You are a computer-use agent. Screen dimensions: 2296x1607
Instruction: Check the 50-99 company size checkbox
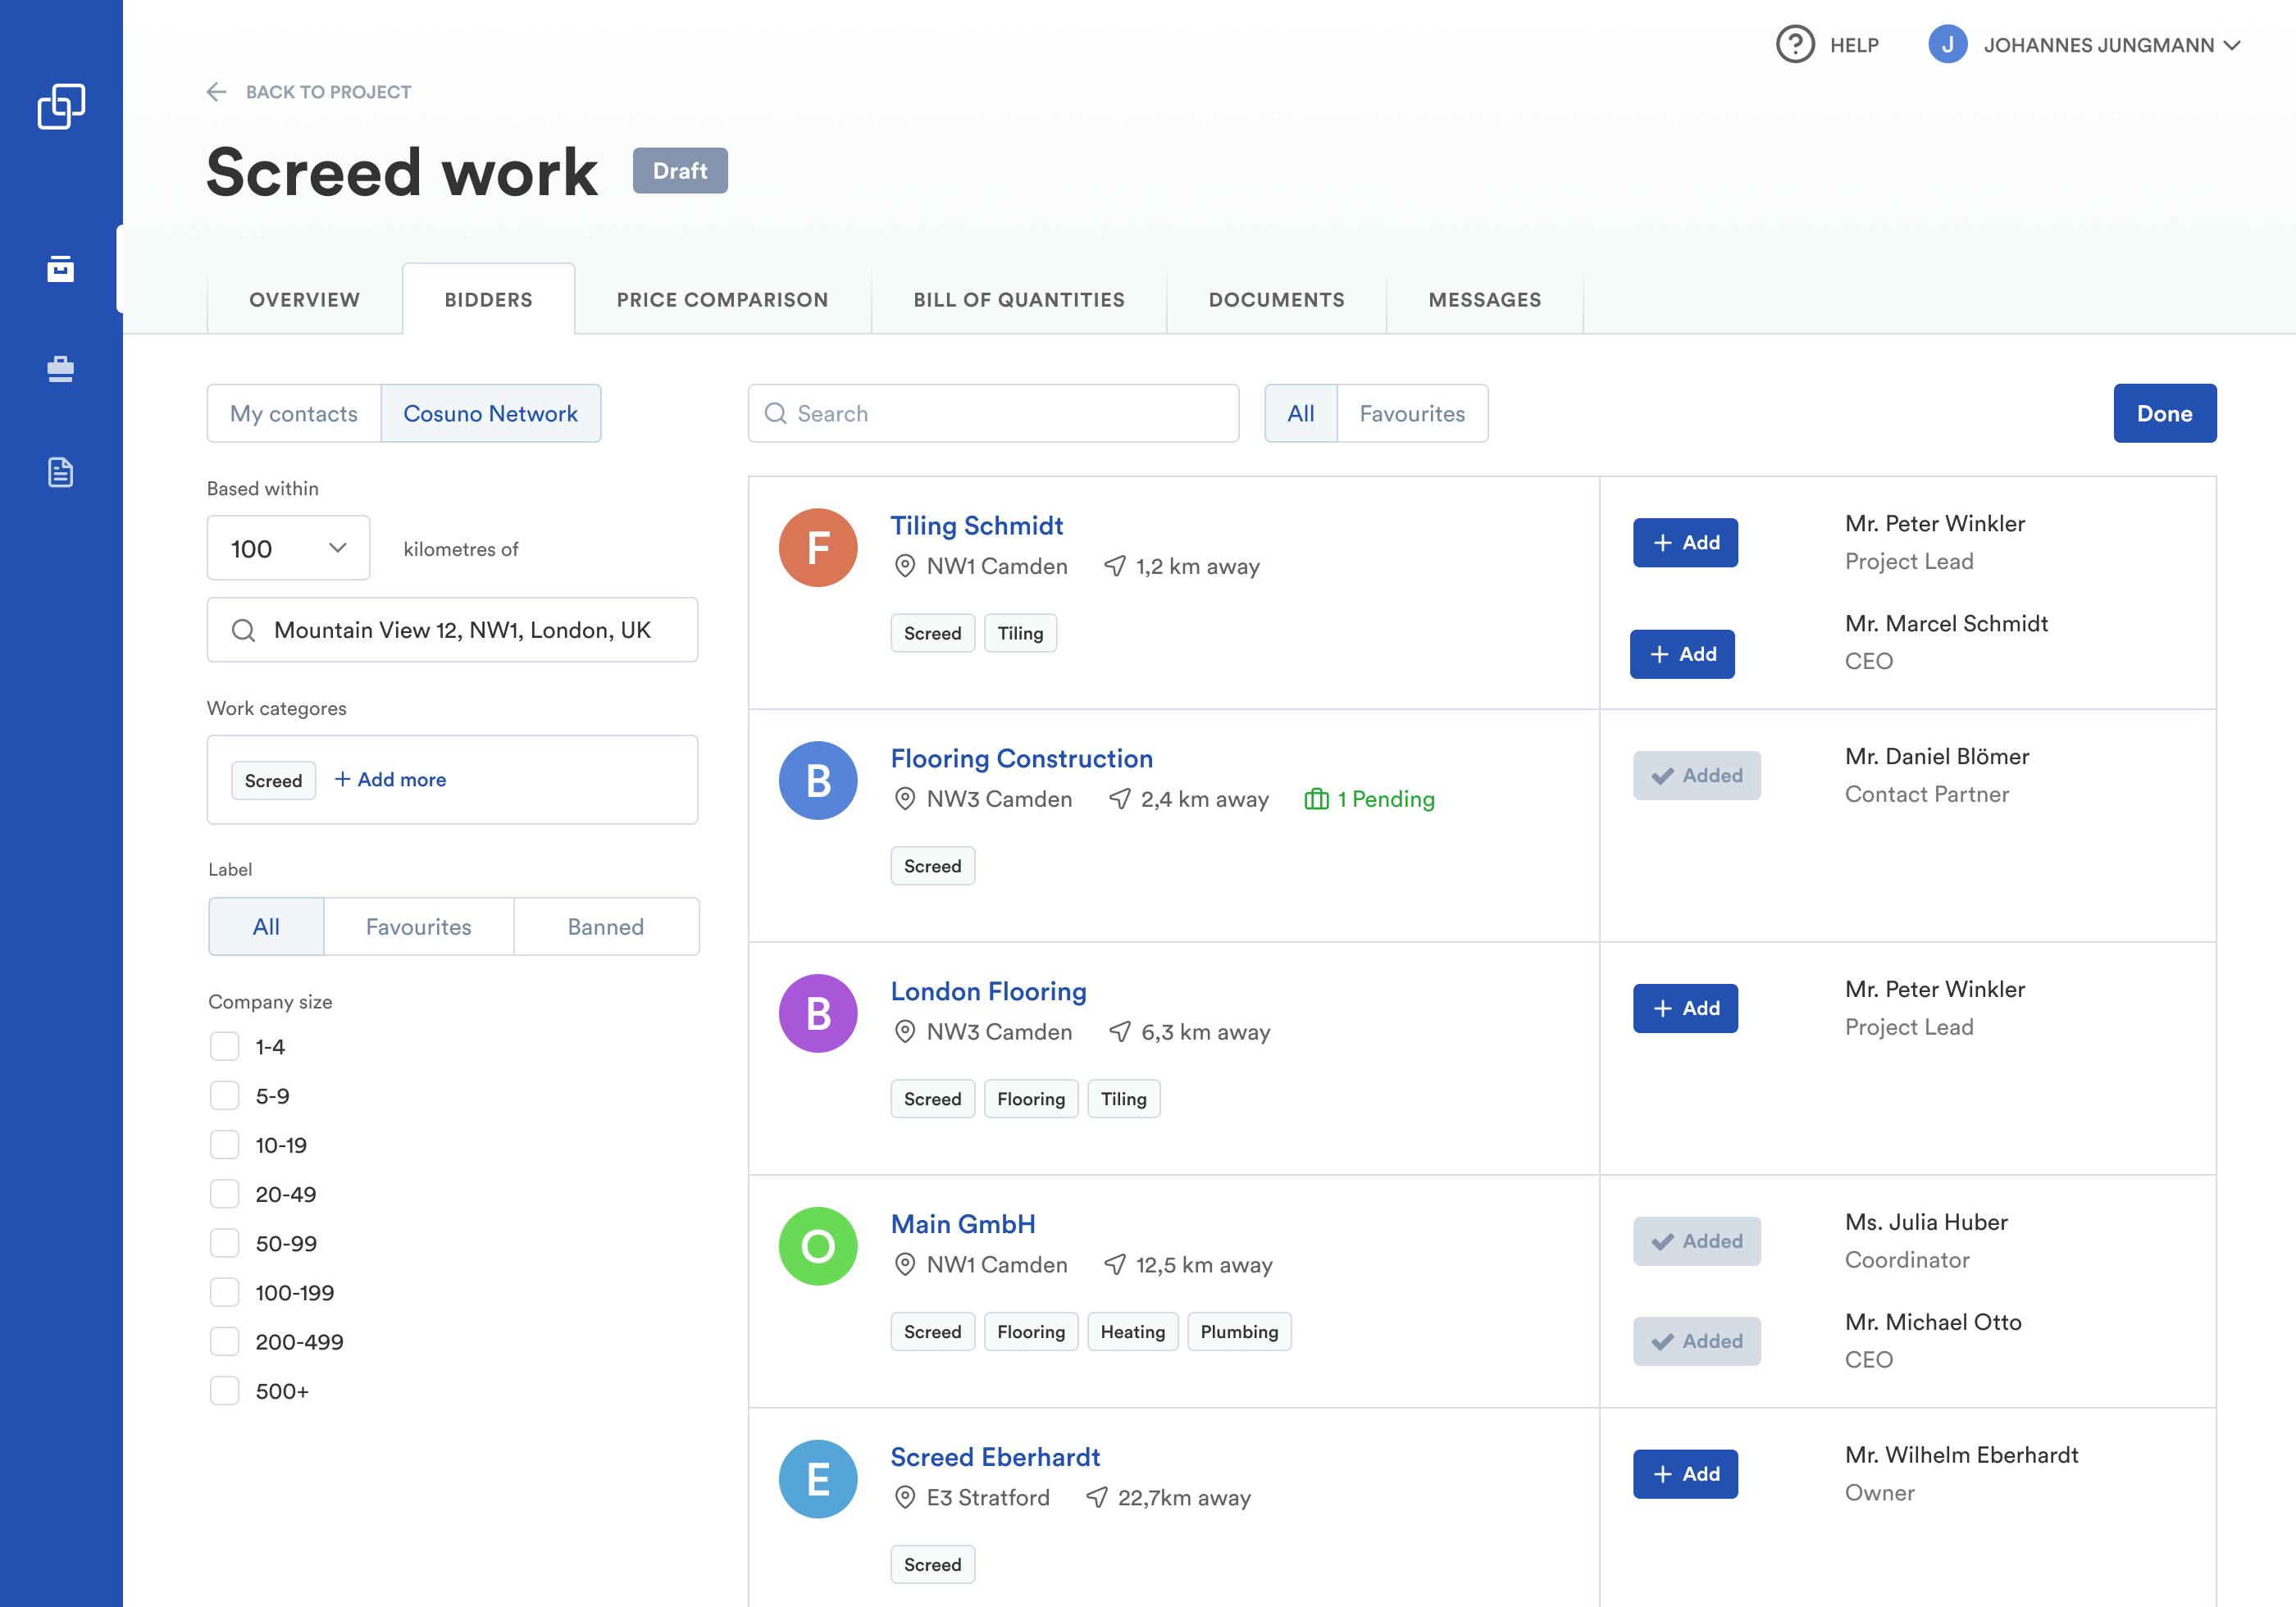[x=224, y=1243]
